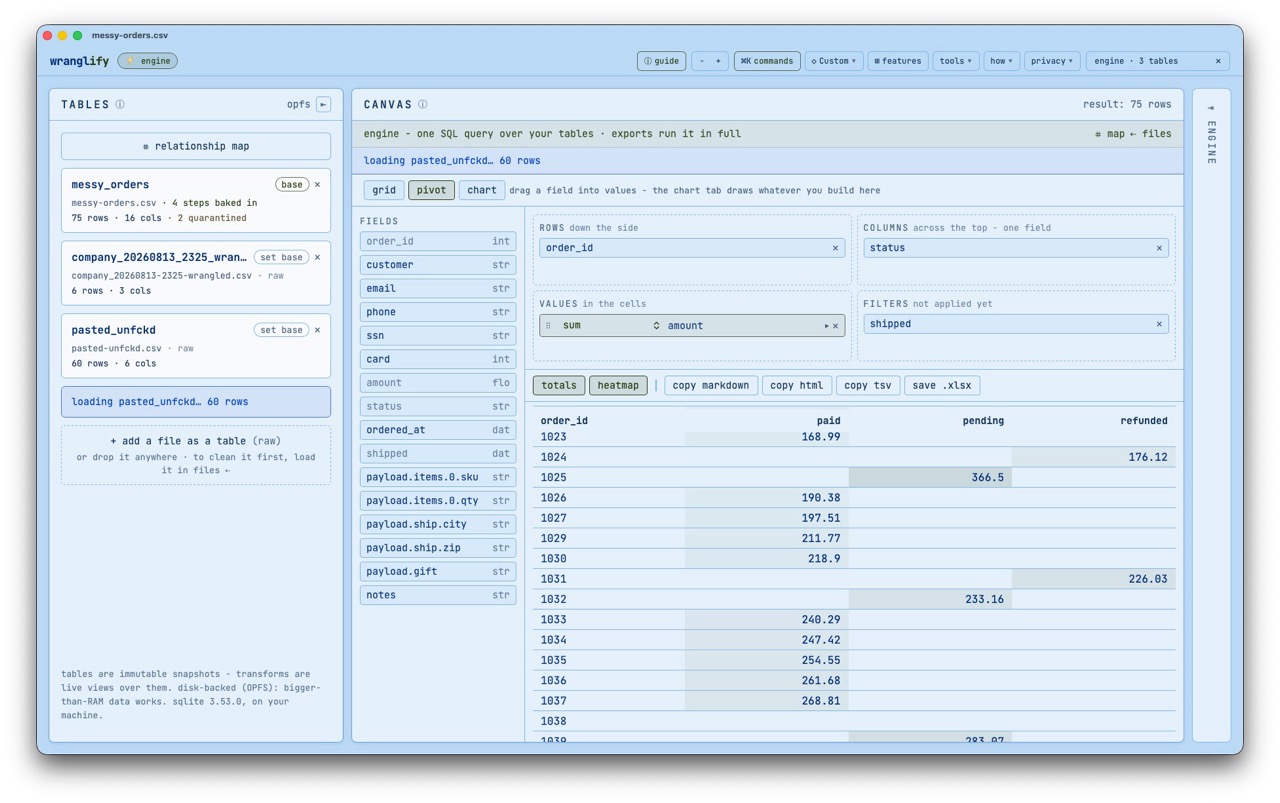Set pasted_unfckd table as base
Screen dimensions: 1280x803
tap(281, 329)
